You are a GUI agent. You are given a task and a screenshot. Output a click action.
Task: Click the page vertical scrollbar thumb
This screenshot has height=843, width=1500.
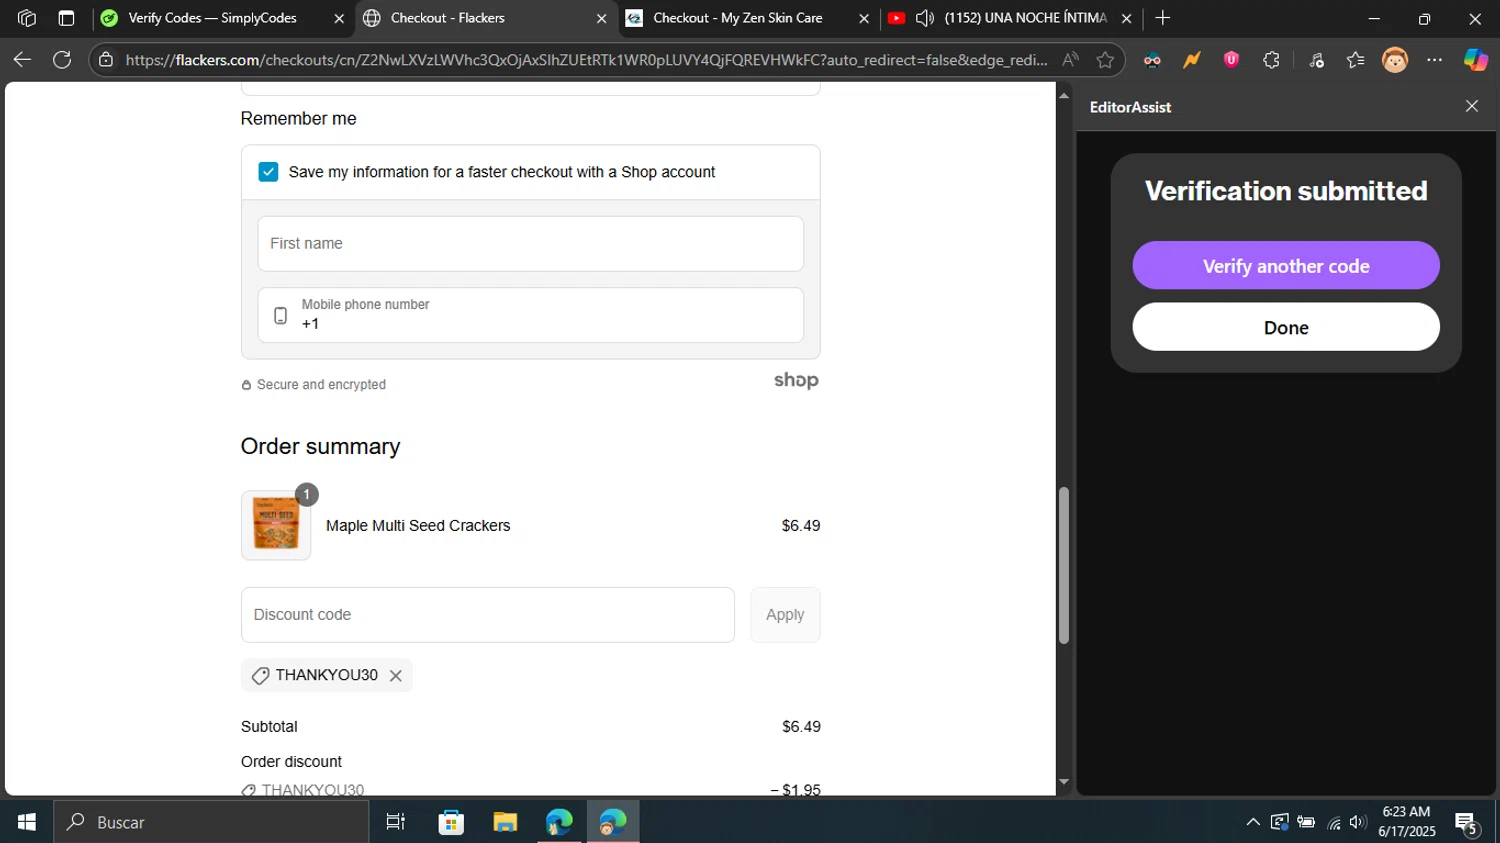click(x=1063, y=565)
